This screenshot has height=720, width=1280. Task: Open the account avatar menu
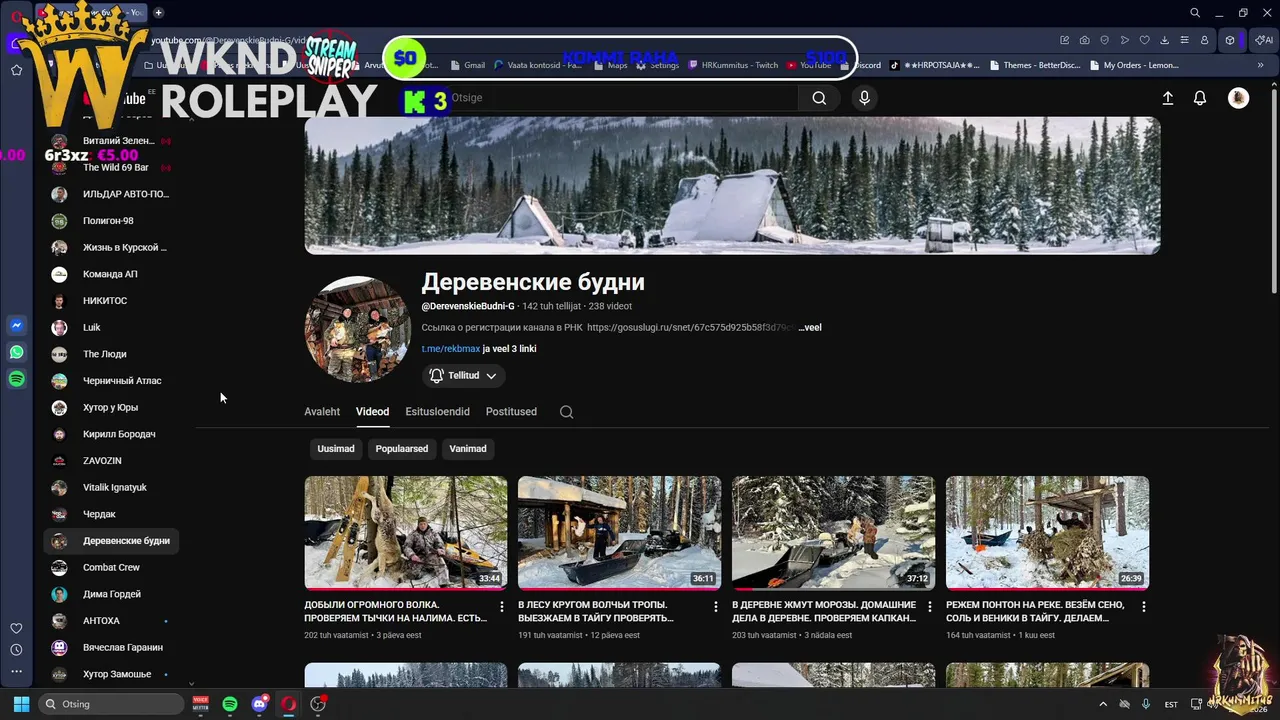point(1238,98)
